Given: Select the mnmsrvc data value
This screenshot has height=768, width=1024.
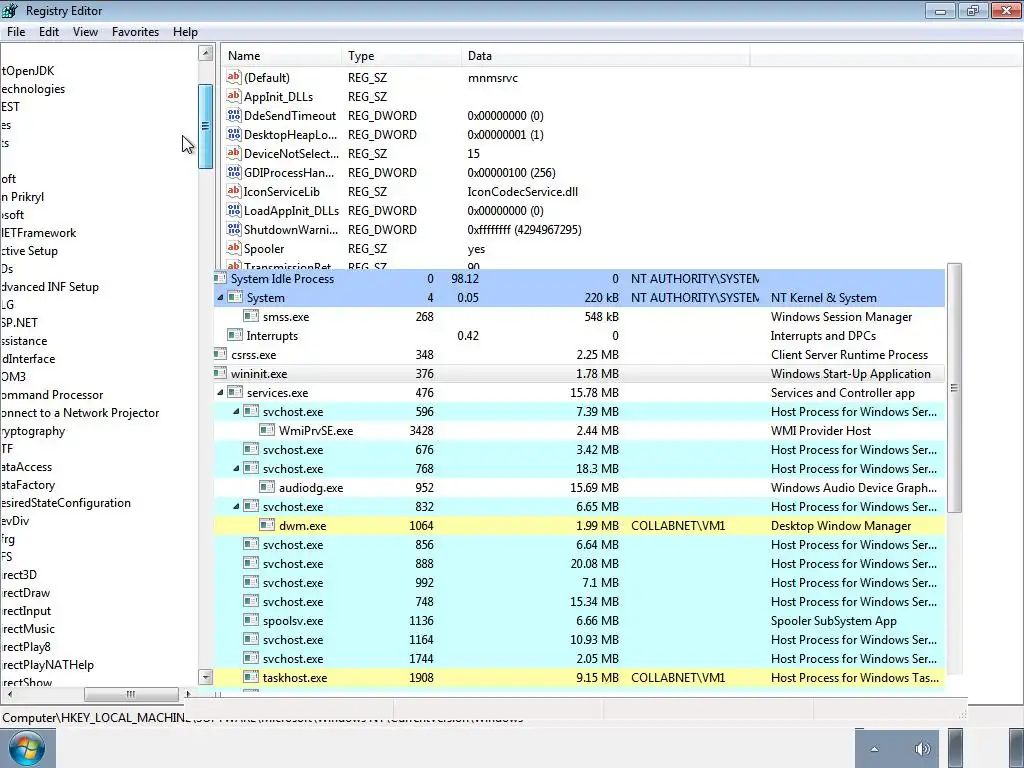Looking at the screenshot, I should tap(492, 78).
